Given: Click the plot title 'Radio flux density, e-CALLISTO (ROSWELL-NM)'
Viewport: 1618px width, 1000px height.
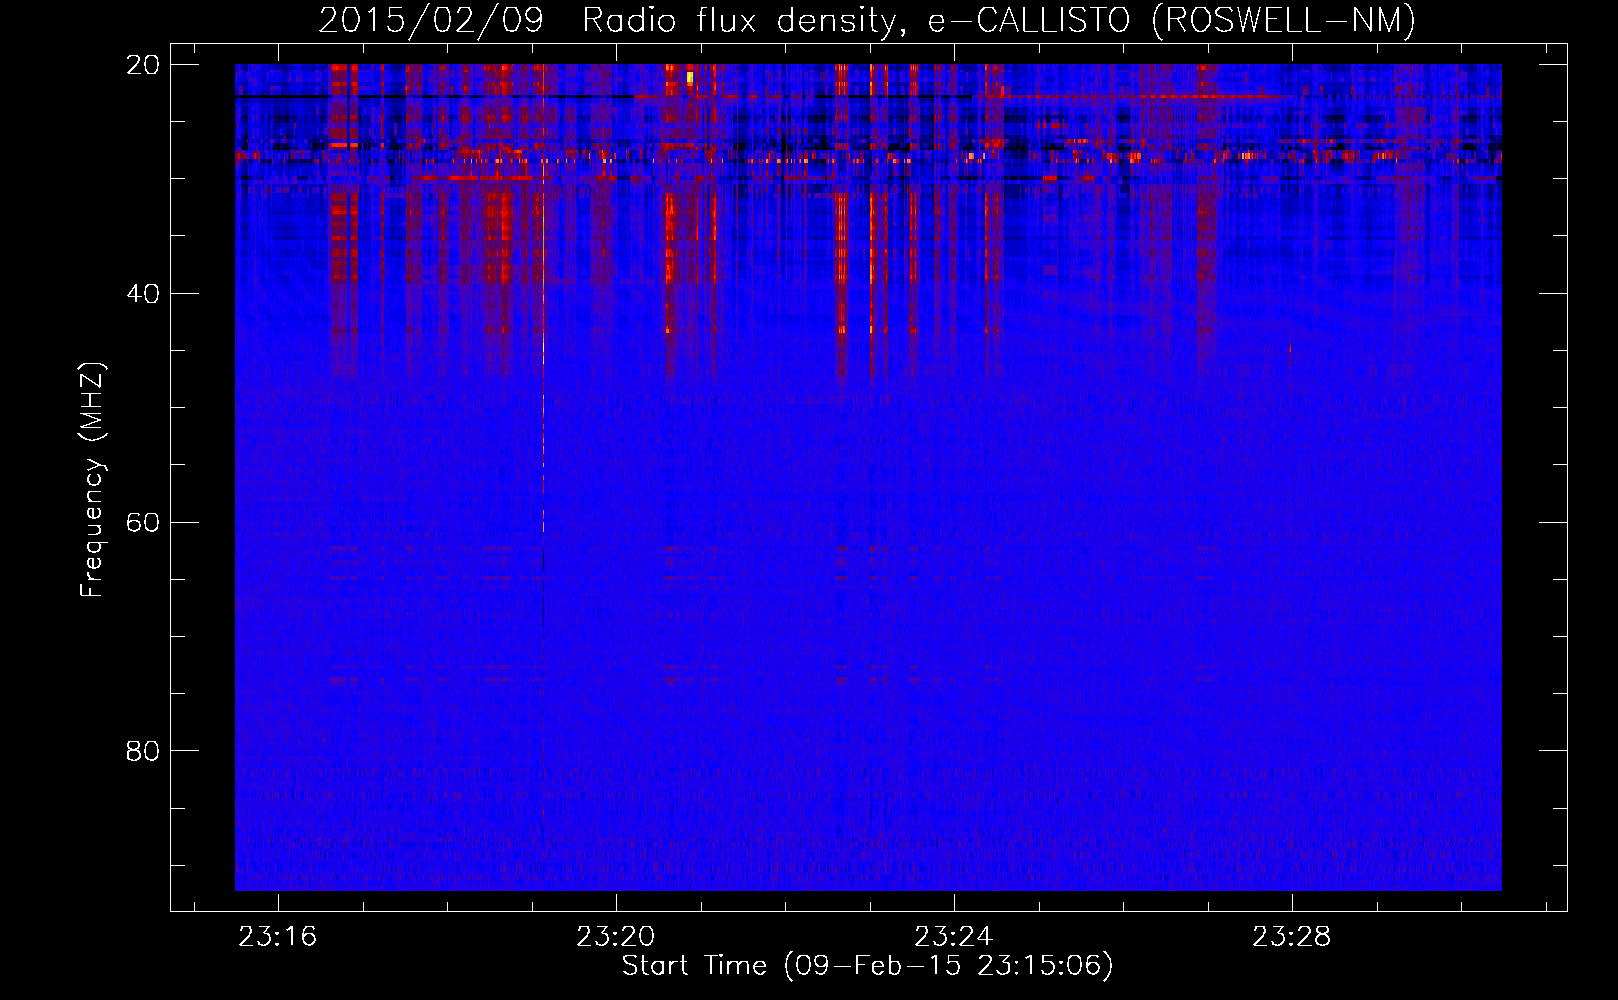Looking at the screenshot, I should click(998, 20).
